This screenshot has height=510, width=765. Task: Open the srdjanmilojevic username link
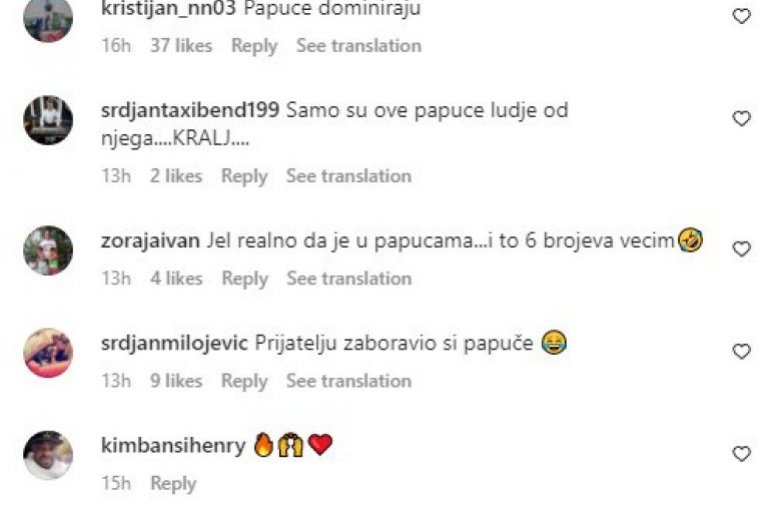point(175,344)
